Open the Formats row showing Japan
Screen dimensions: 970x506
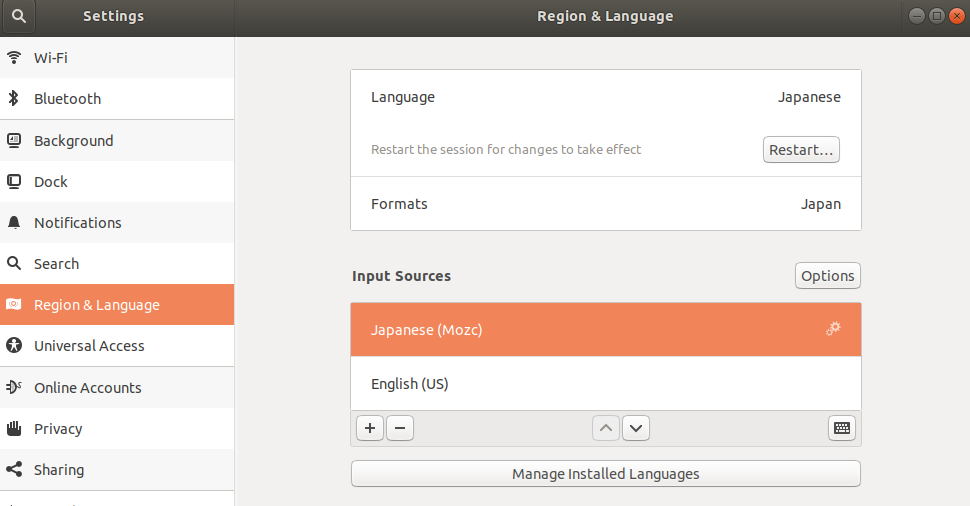click(x=605, y=204)
